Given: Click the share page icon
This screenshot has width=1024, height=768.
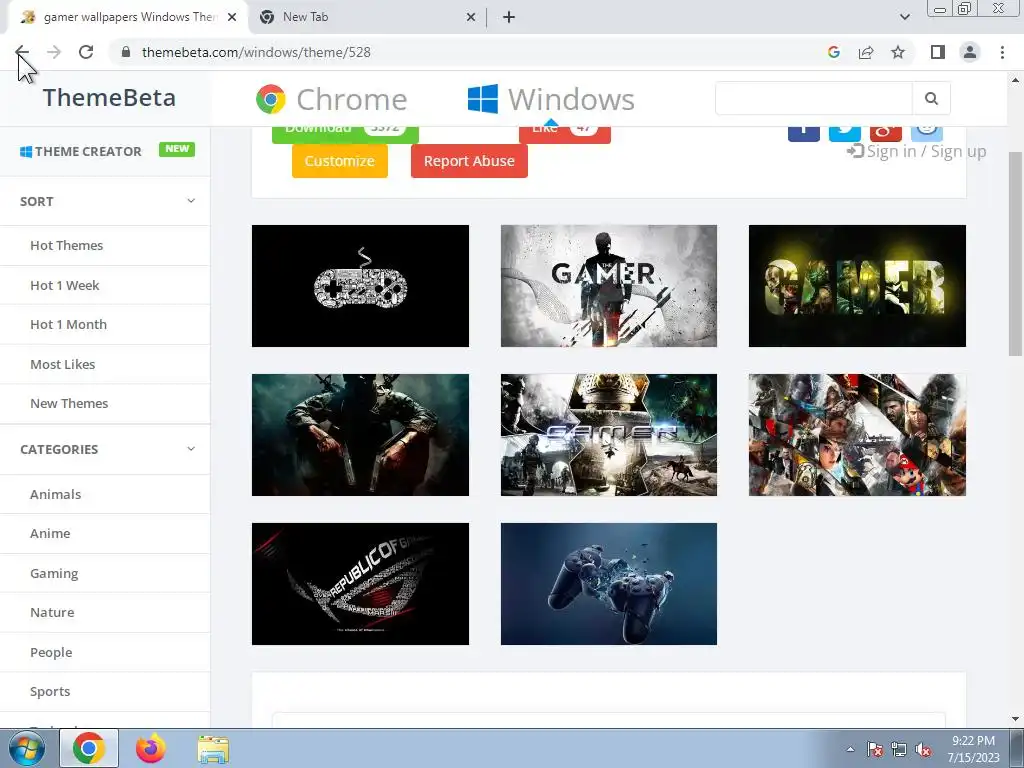Looking at the screenshot, I should pyautogui.click(x=866, y=52).
